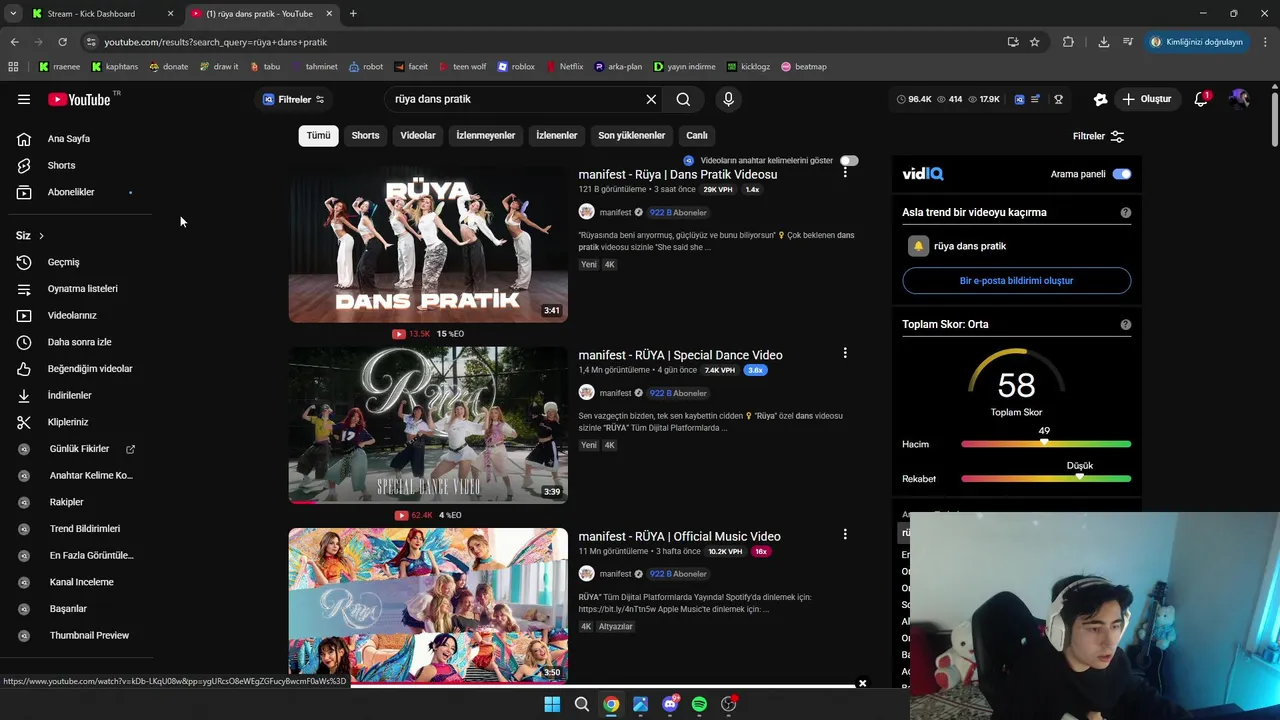Open Discord from the taskbar
The image size is (1280, 720).
[x=670, y=704]
